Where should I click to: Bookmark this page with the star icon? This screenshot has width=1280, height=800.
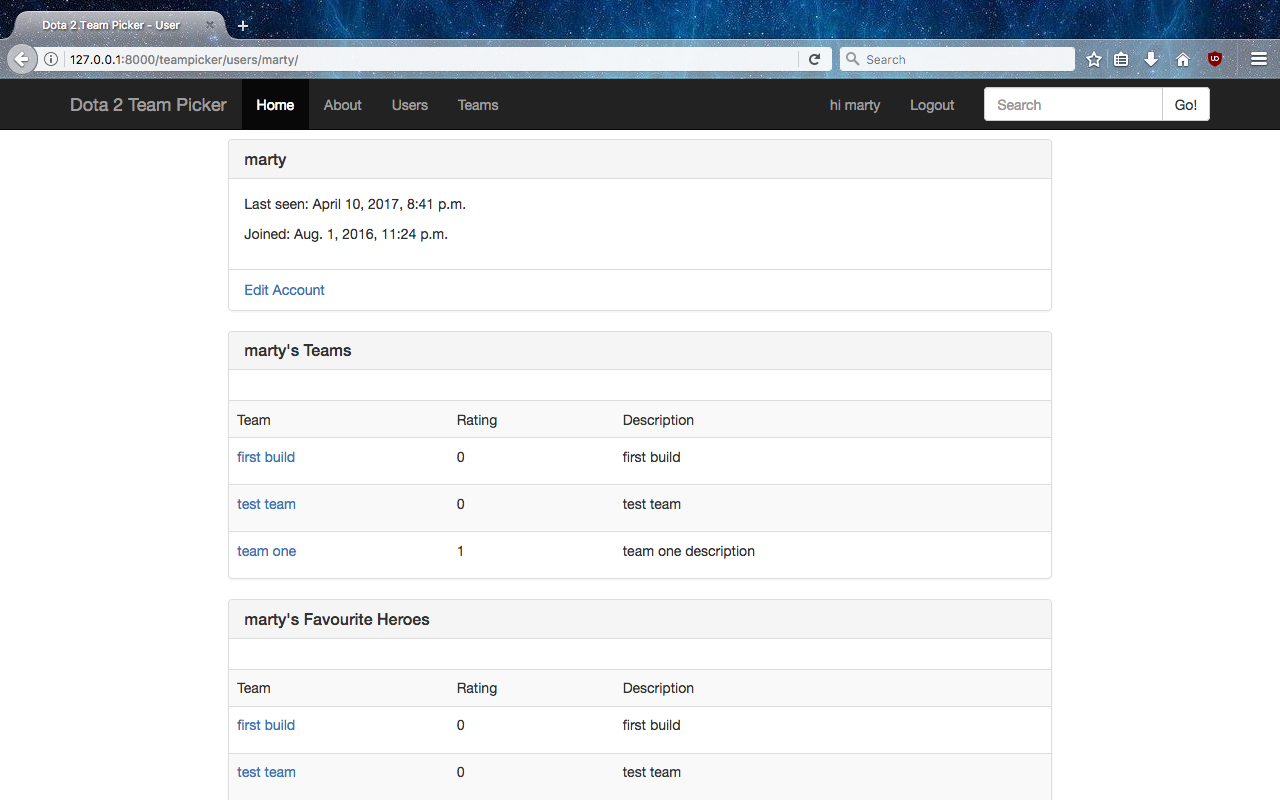1094,60
